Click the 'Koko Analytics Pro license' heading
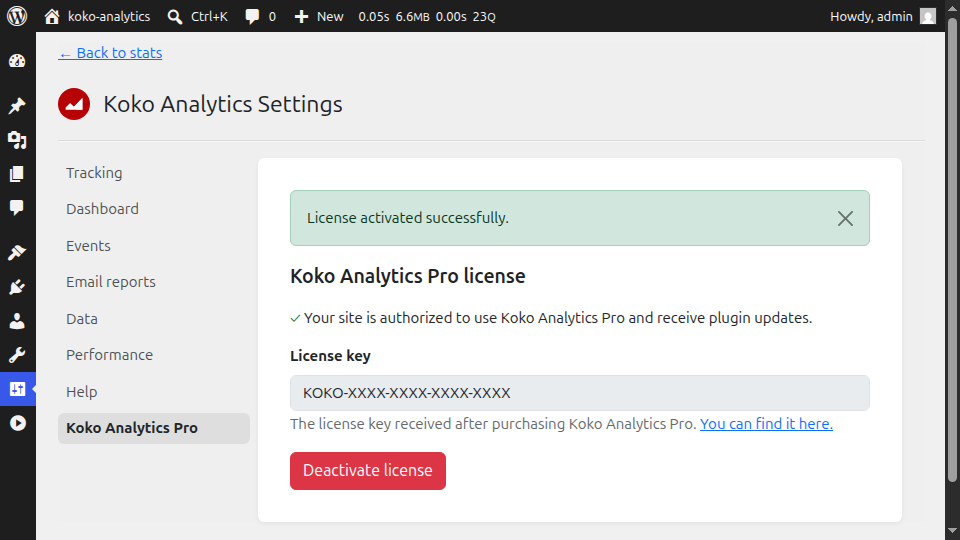960x540 pixels. click(407, 276)
